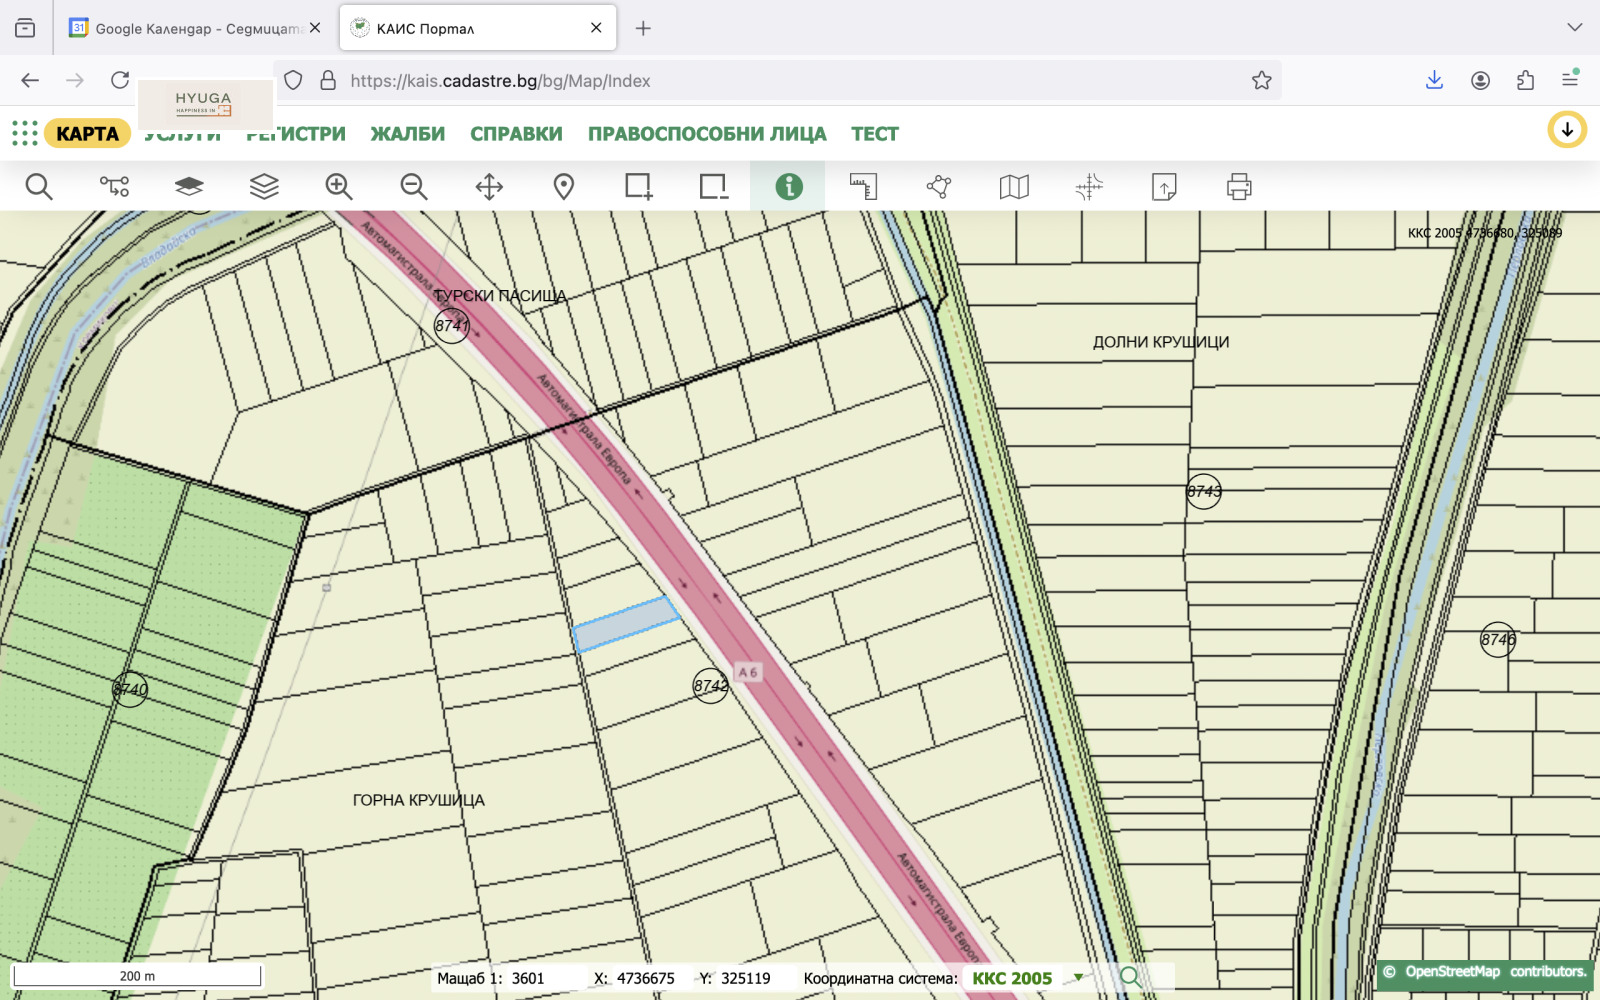Image resolution: width=1600 pixels, height=1000 pixels.
Task: Toggle the green info identify tool
Action: 788,187
